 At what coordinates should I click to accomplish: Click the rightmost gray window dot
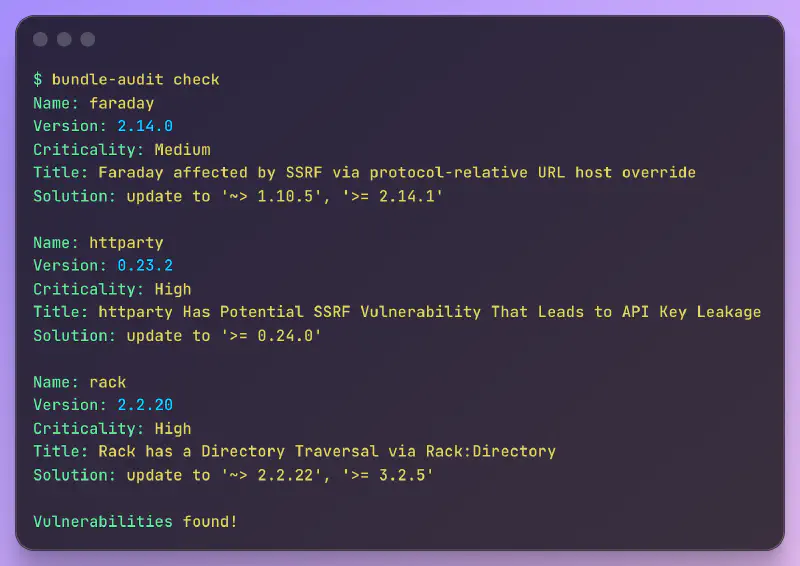88,39
